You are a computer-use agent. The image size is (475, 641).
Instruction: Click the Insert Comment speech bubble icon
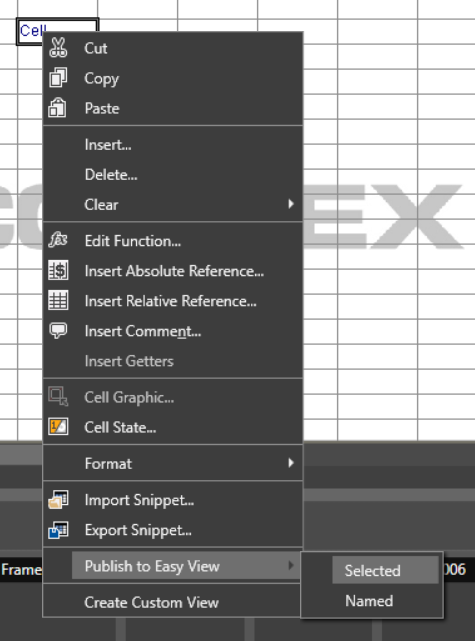(x=58, y=330)
